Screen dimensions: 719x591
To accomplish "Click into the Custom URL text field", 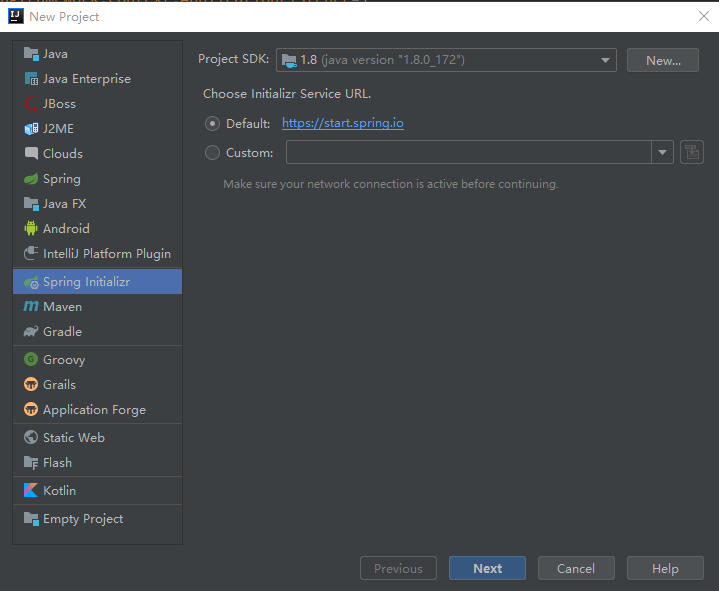I will tap(468, 152).
